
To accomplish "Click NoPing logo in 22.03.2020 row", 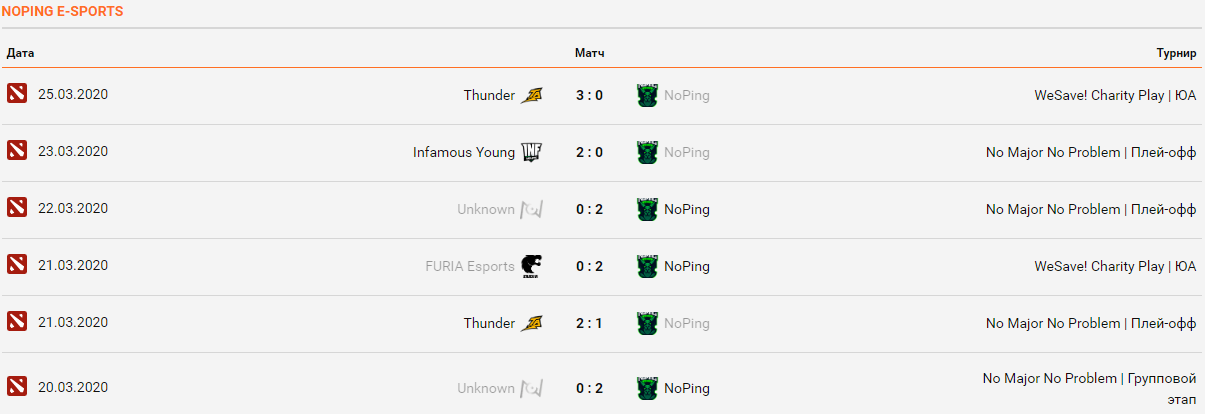I will pyautogui.click(x=647, y=209).
